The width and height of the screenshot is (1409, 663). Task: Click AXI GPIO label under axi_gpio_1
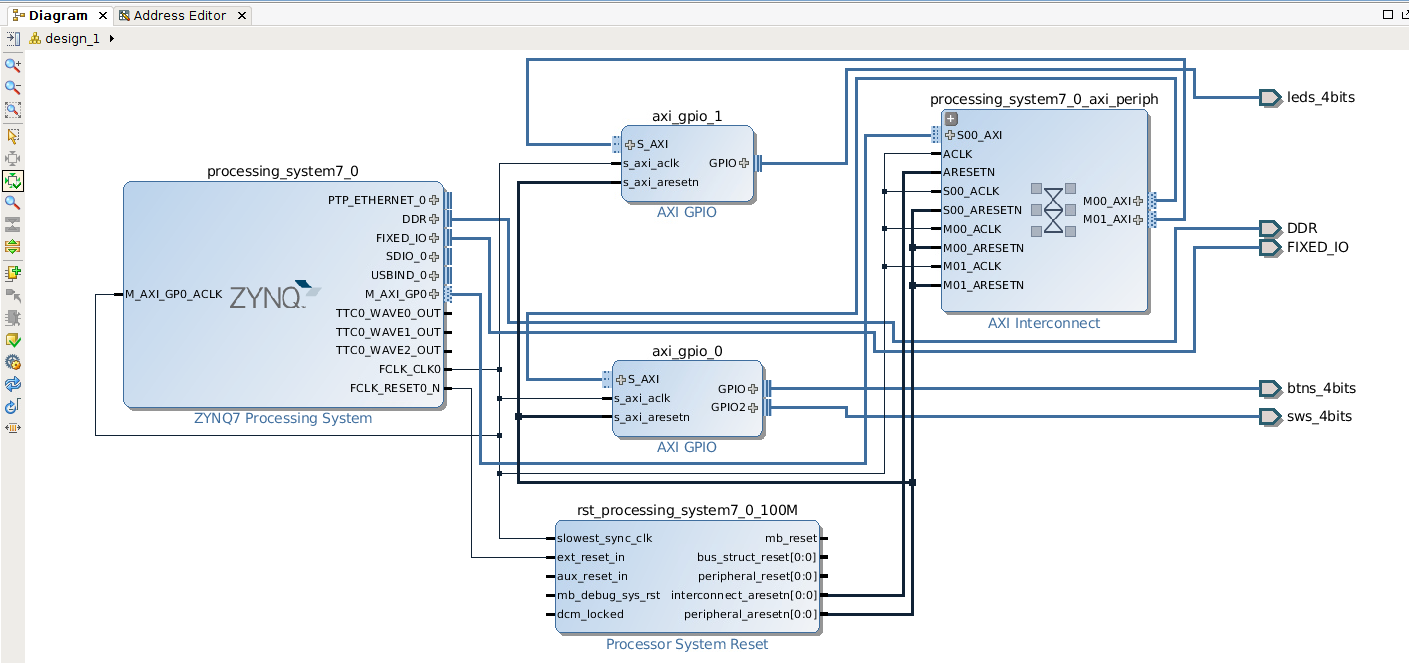687,212
